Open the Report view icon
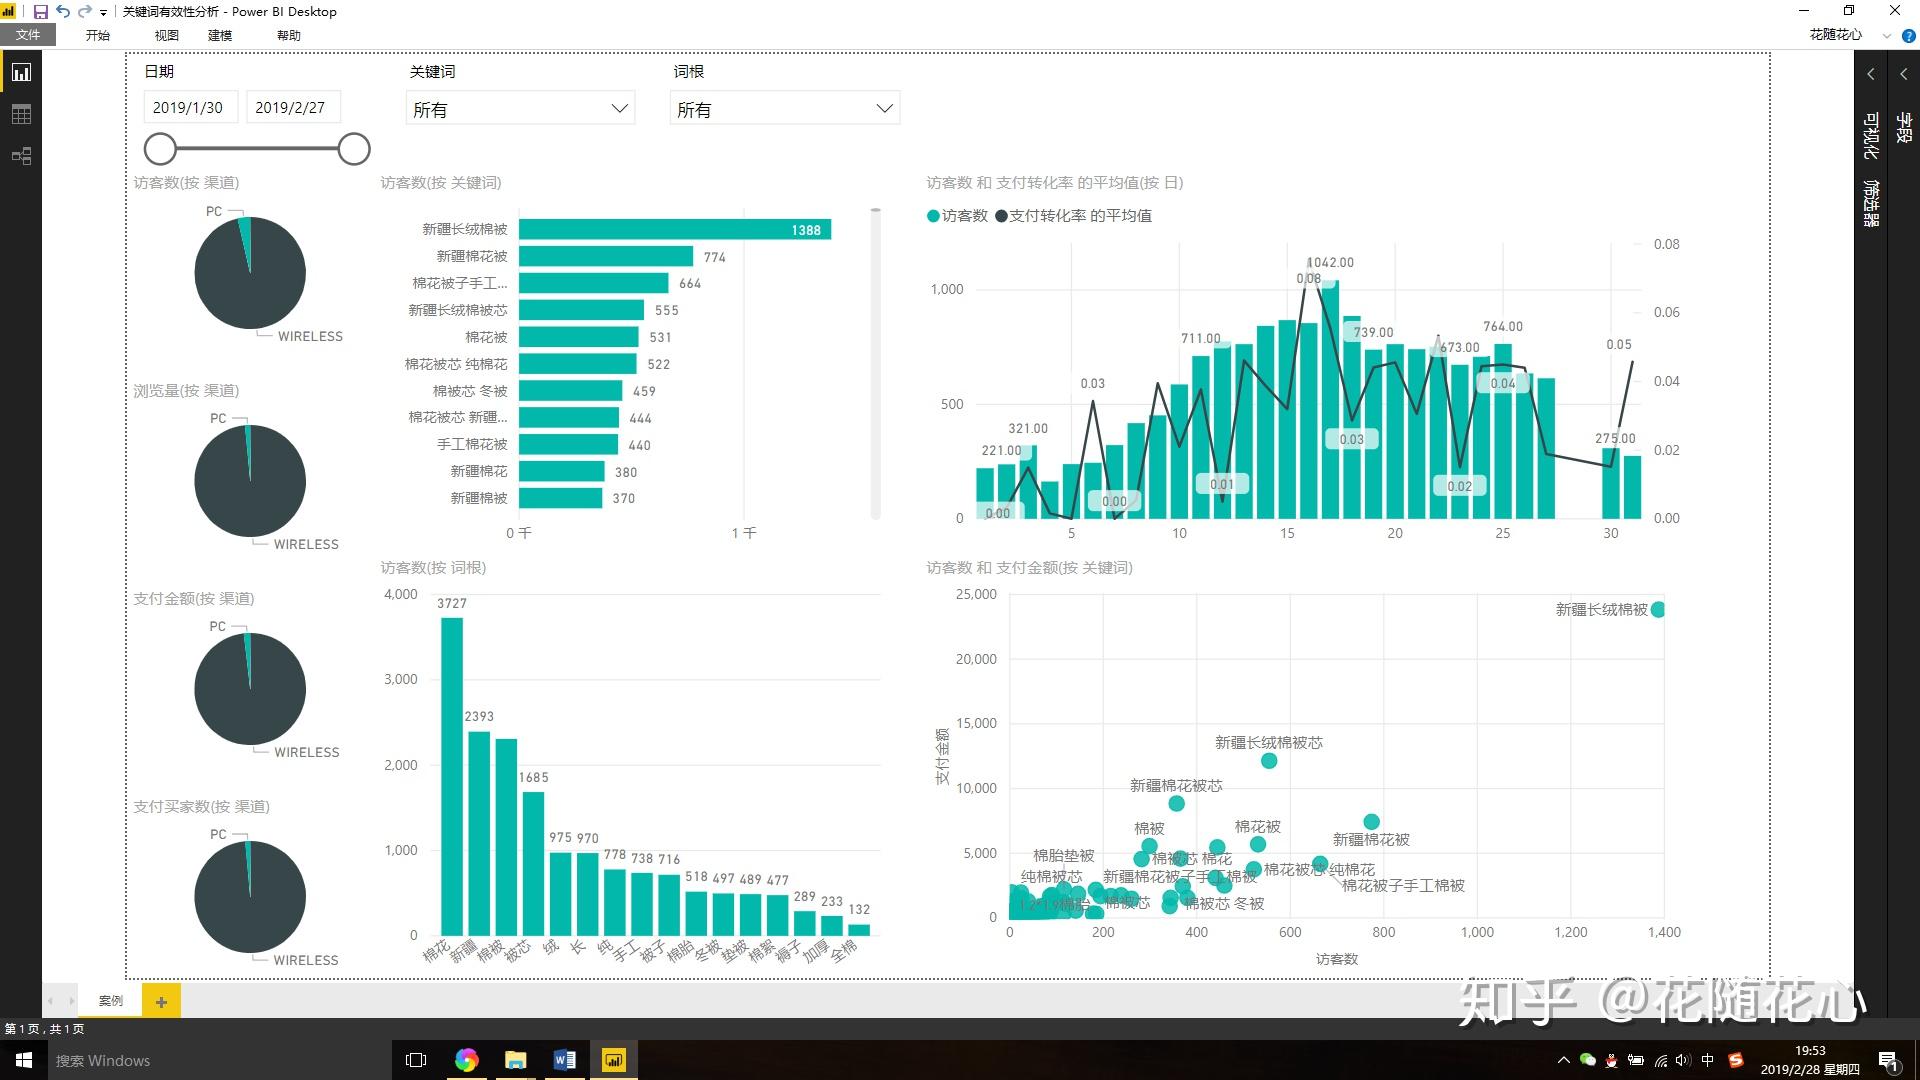1920x1080 pixels. coord(21,73)
